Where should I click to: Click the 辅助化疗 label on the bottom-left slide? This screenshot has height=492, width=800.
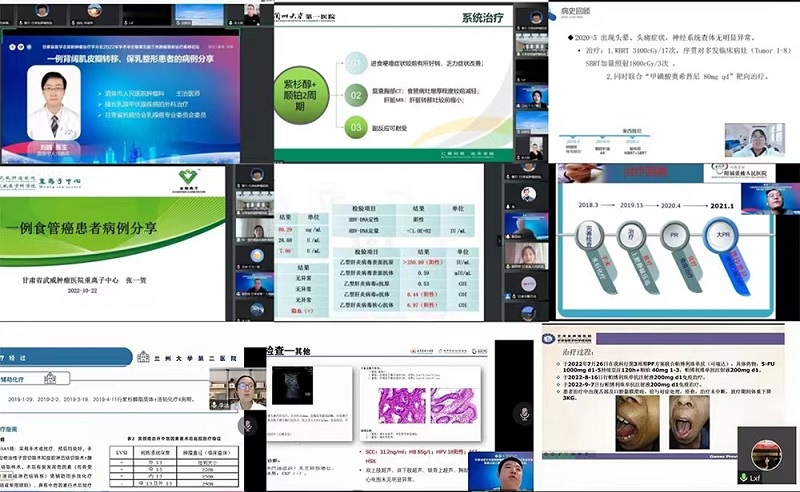point(12,379)
